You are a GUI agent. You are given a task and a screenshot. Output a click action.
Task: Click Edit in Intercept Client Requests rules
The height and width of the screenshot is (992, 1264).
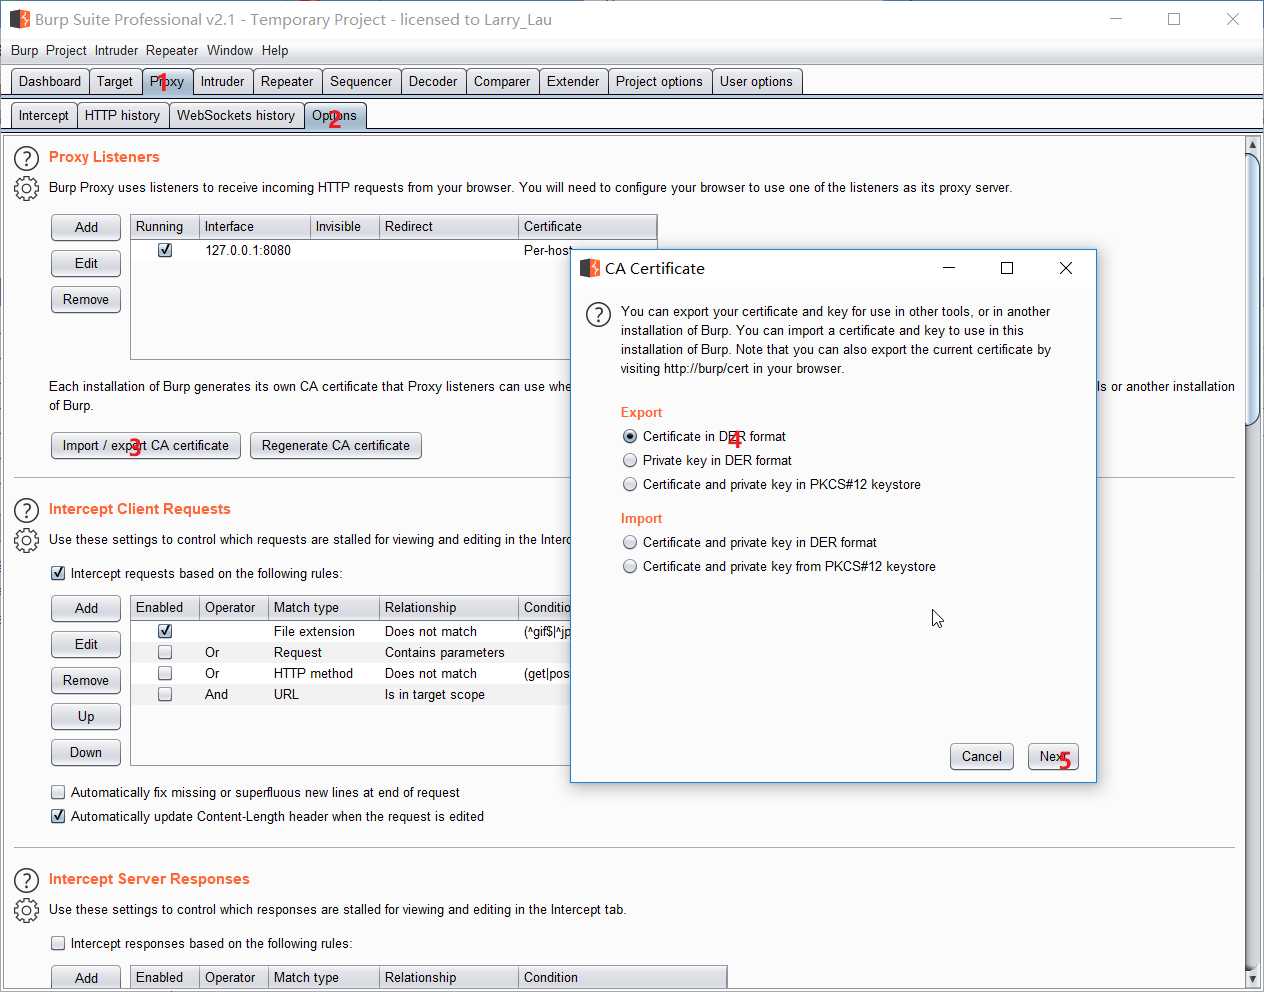86,644
